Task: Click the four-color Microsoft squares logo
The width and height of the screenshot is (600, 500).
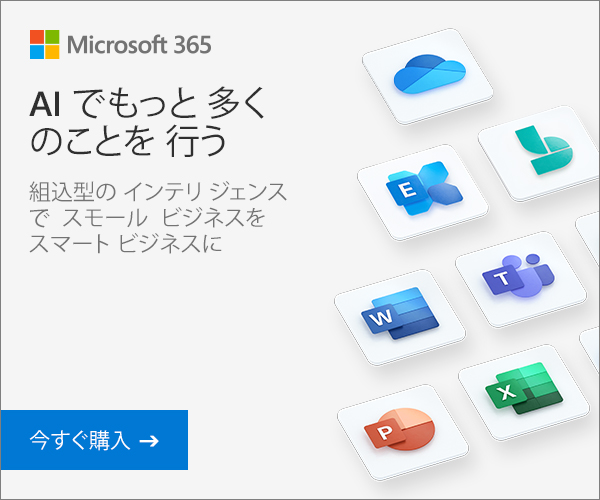Action: [44, 44]
